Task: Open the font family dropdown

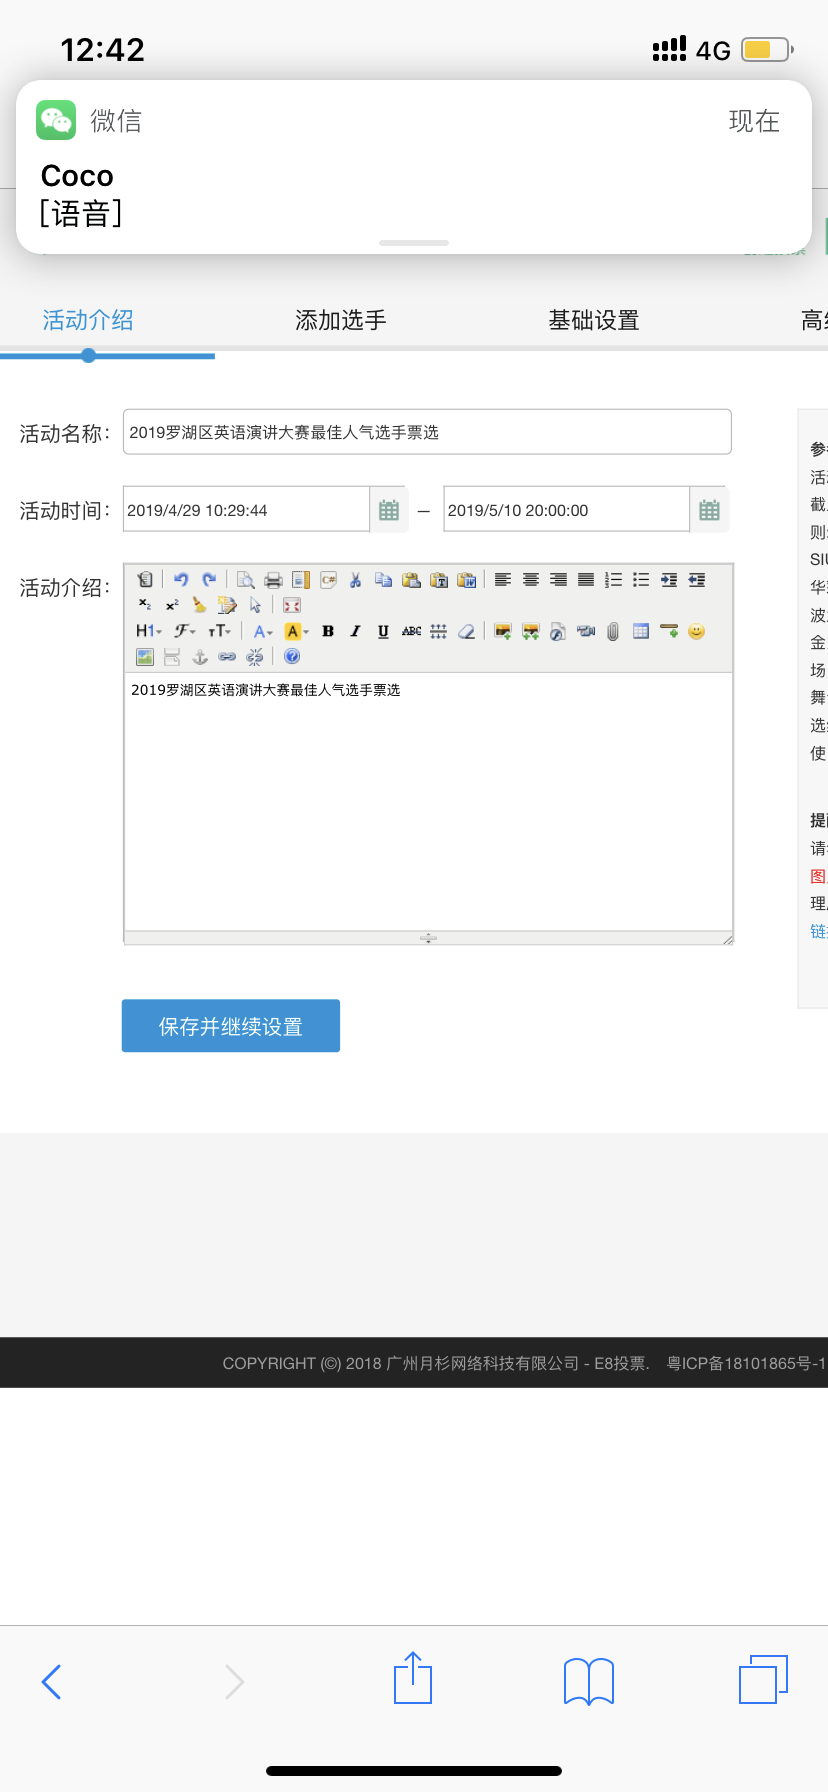Action: tap(184, 631)
